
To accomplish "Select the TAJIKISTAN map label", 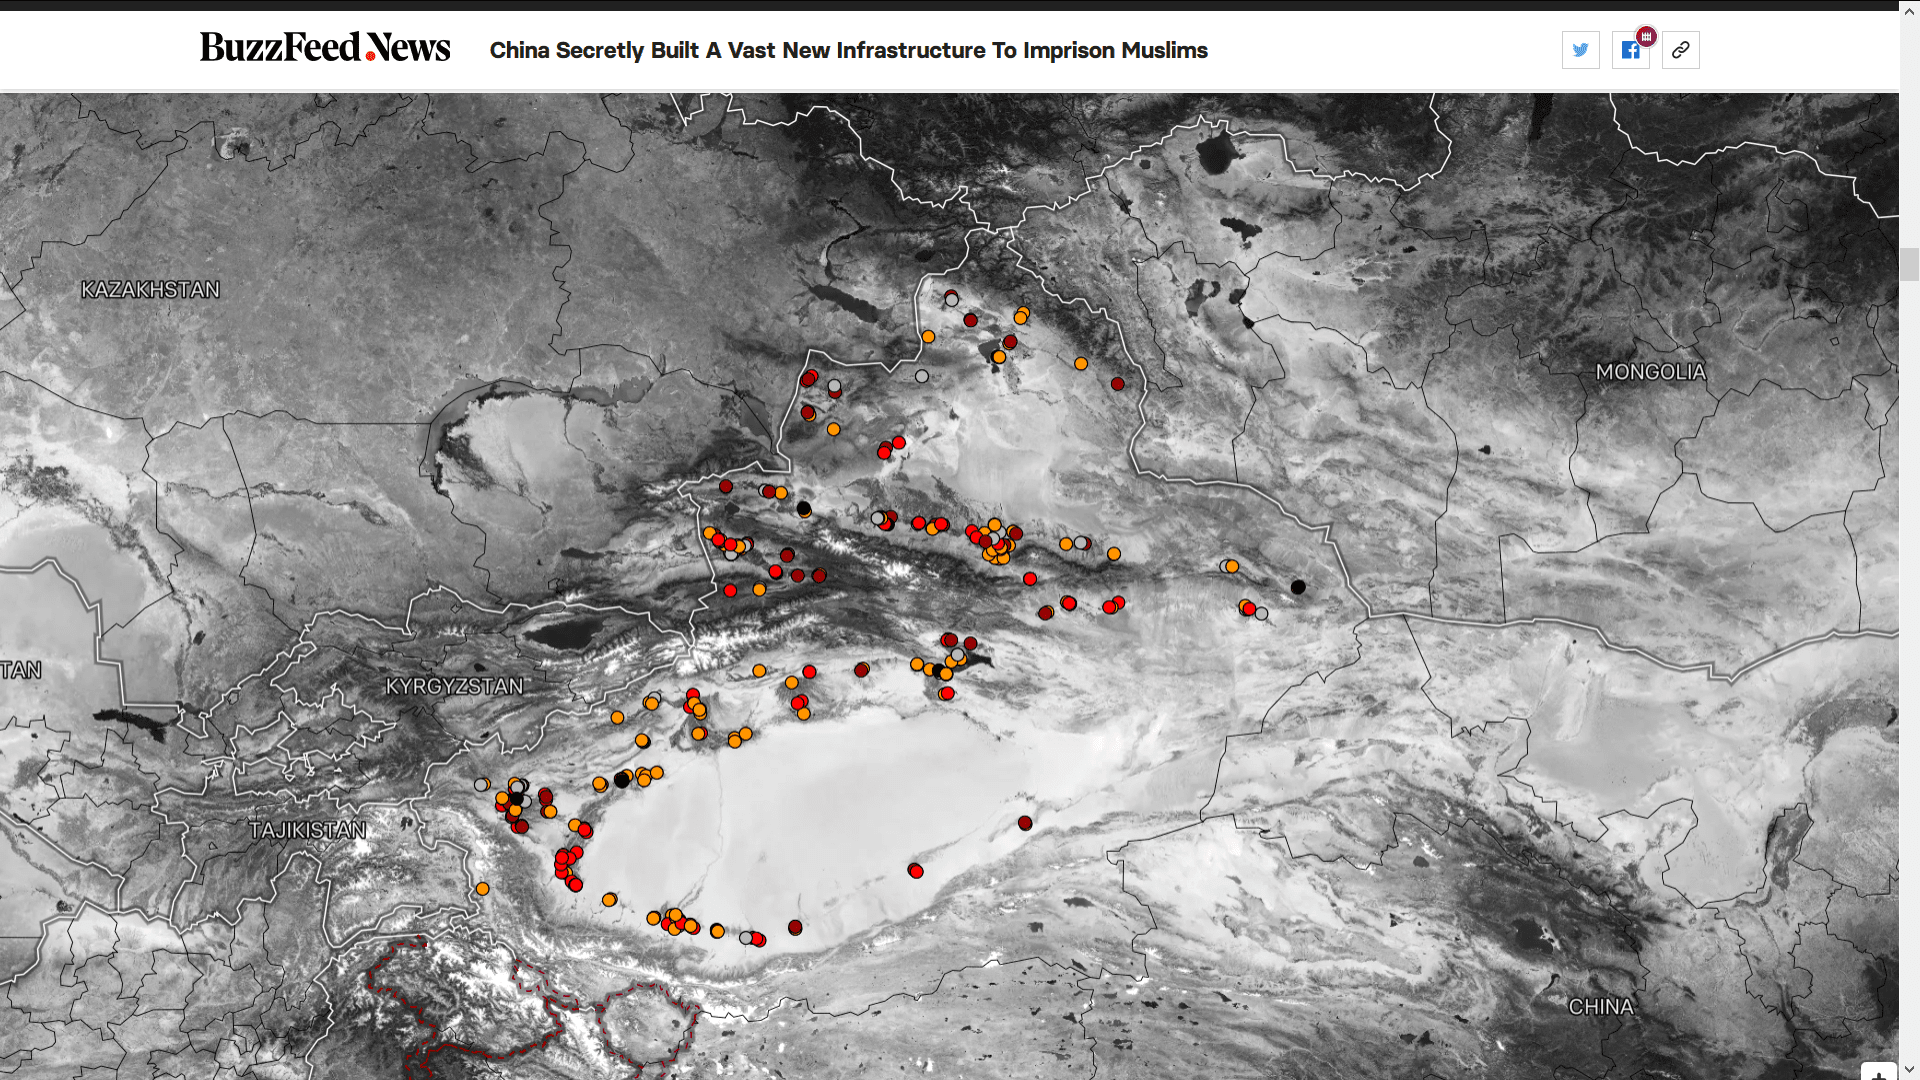I will [x=307, y=830].
